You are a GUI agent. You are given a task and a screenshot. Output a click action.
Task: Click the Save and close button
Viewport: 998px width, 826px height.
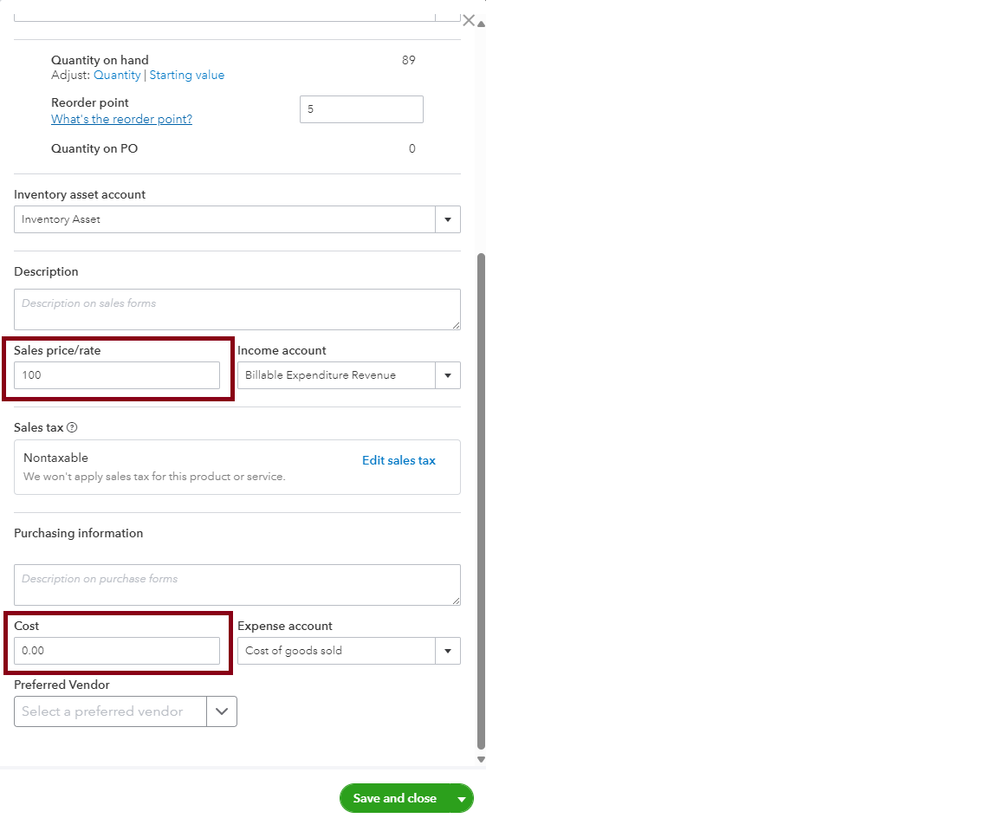coord(395,799)
